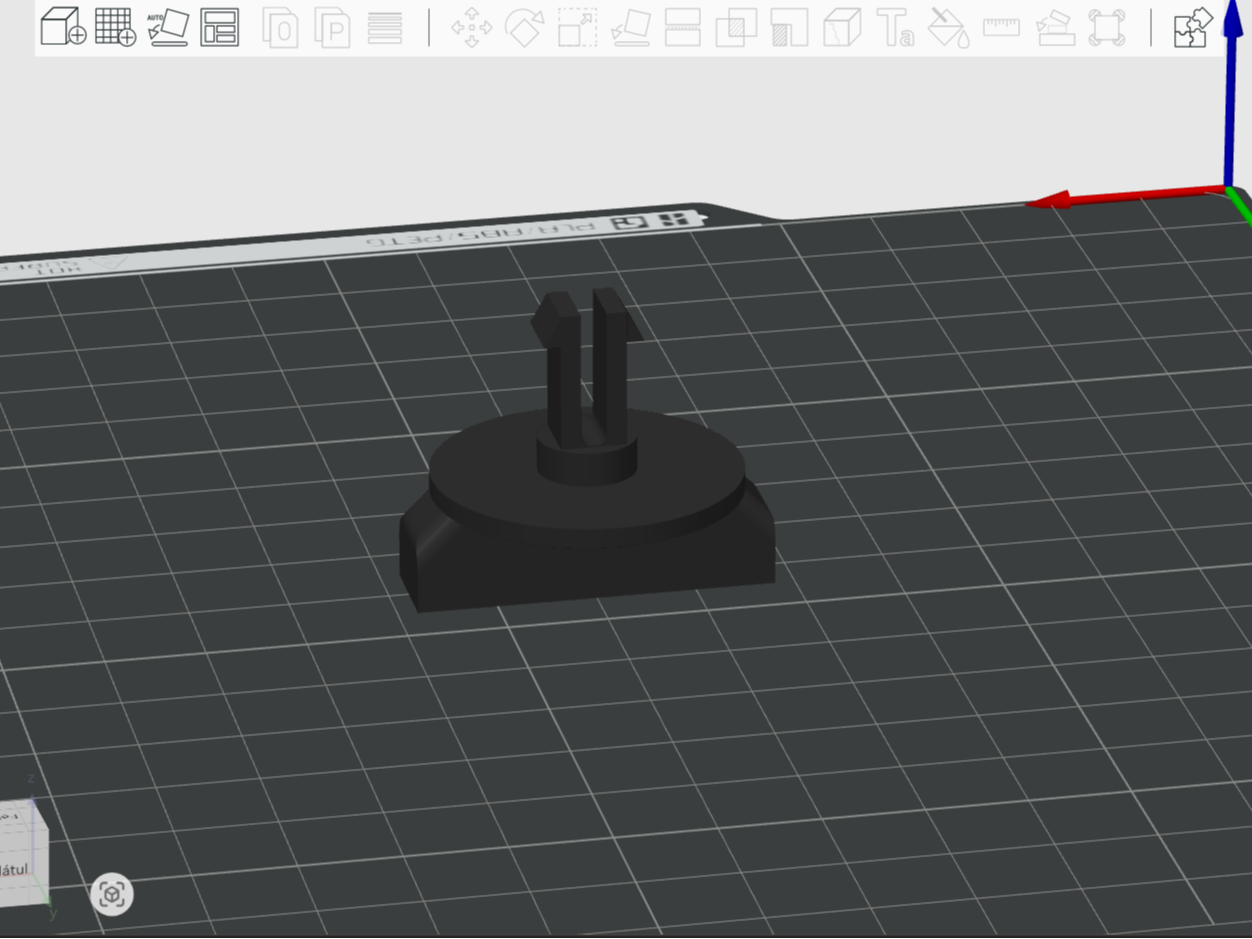Select the Measure ruler tool
The width and height of the screenshot is (1252, 939).
point(1001,27)
